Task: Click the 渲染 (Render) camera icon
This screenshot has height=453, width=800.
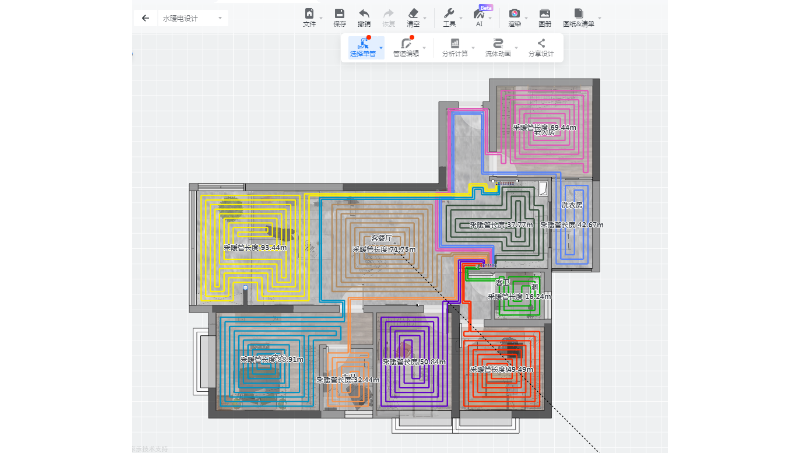Action: coord(514,17)
